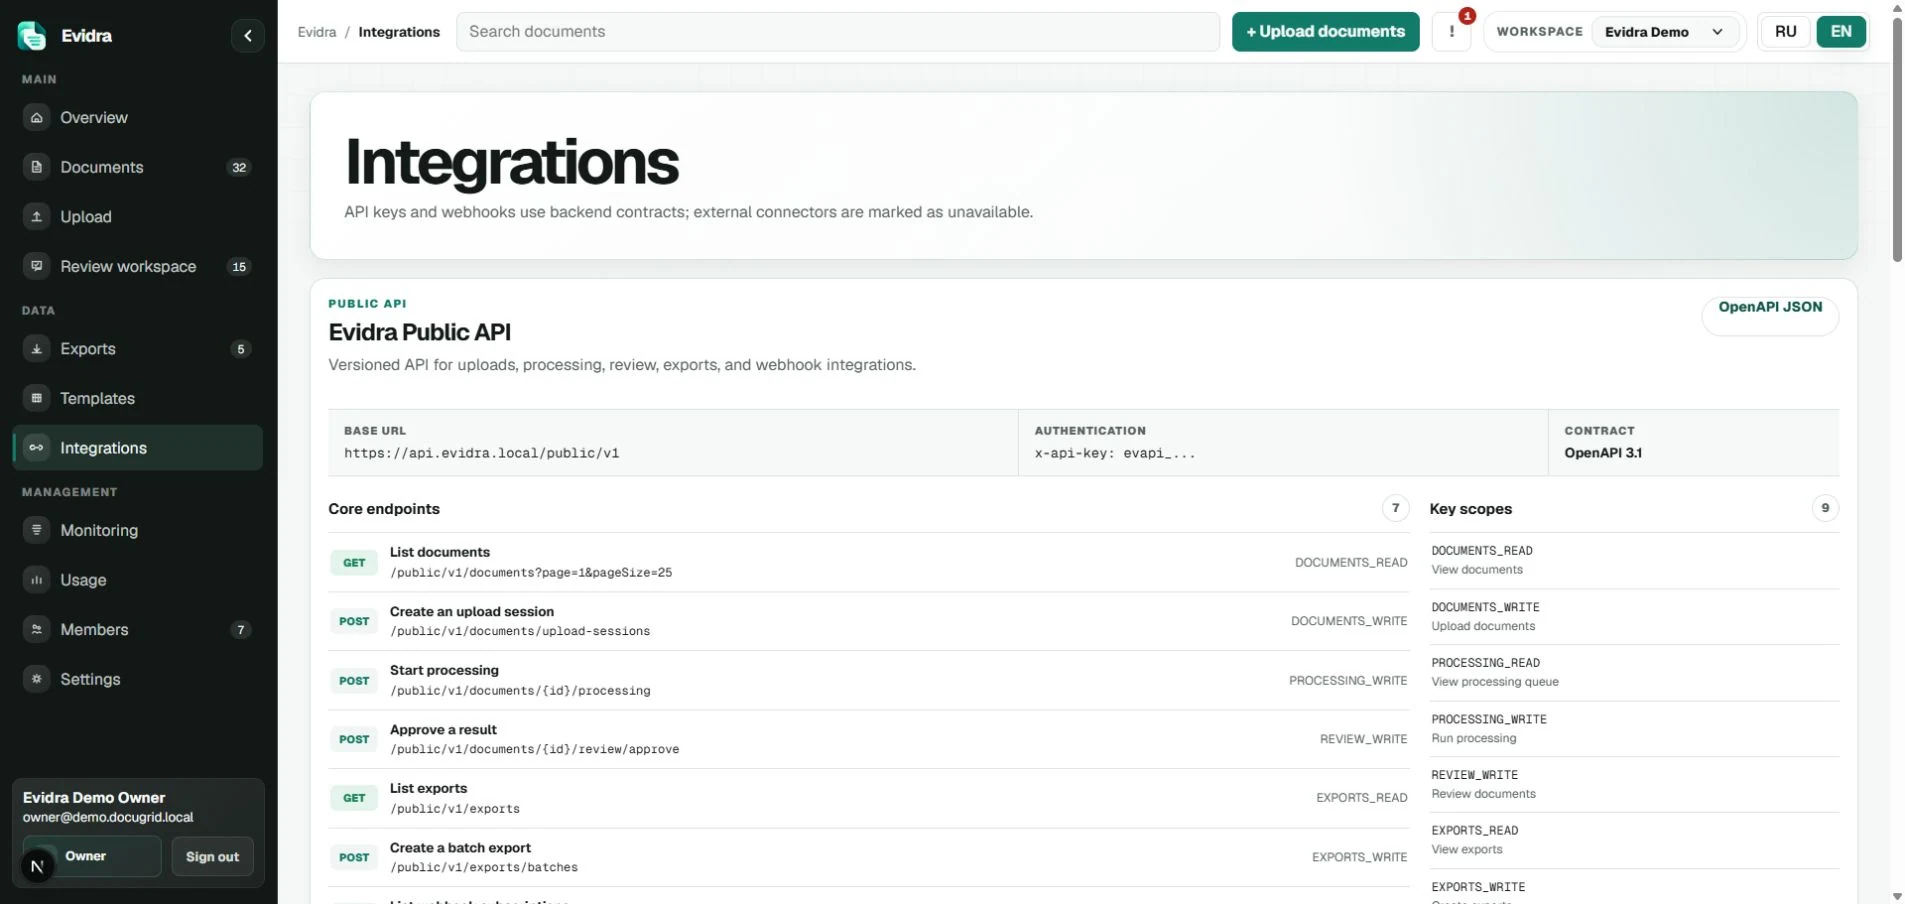The height and width of the screenshot is (904, 1905).
Task: Click the REVIEW_WRITE key scope entry
Action: pos(1634,784)
